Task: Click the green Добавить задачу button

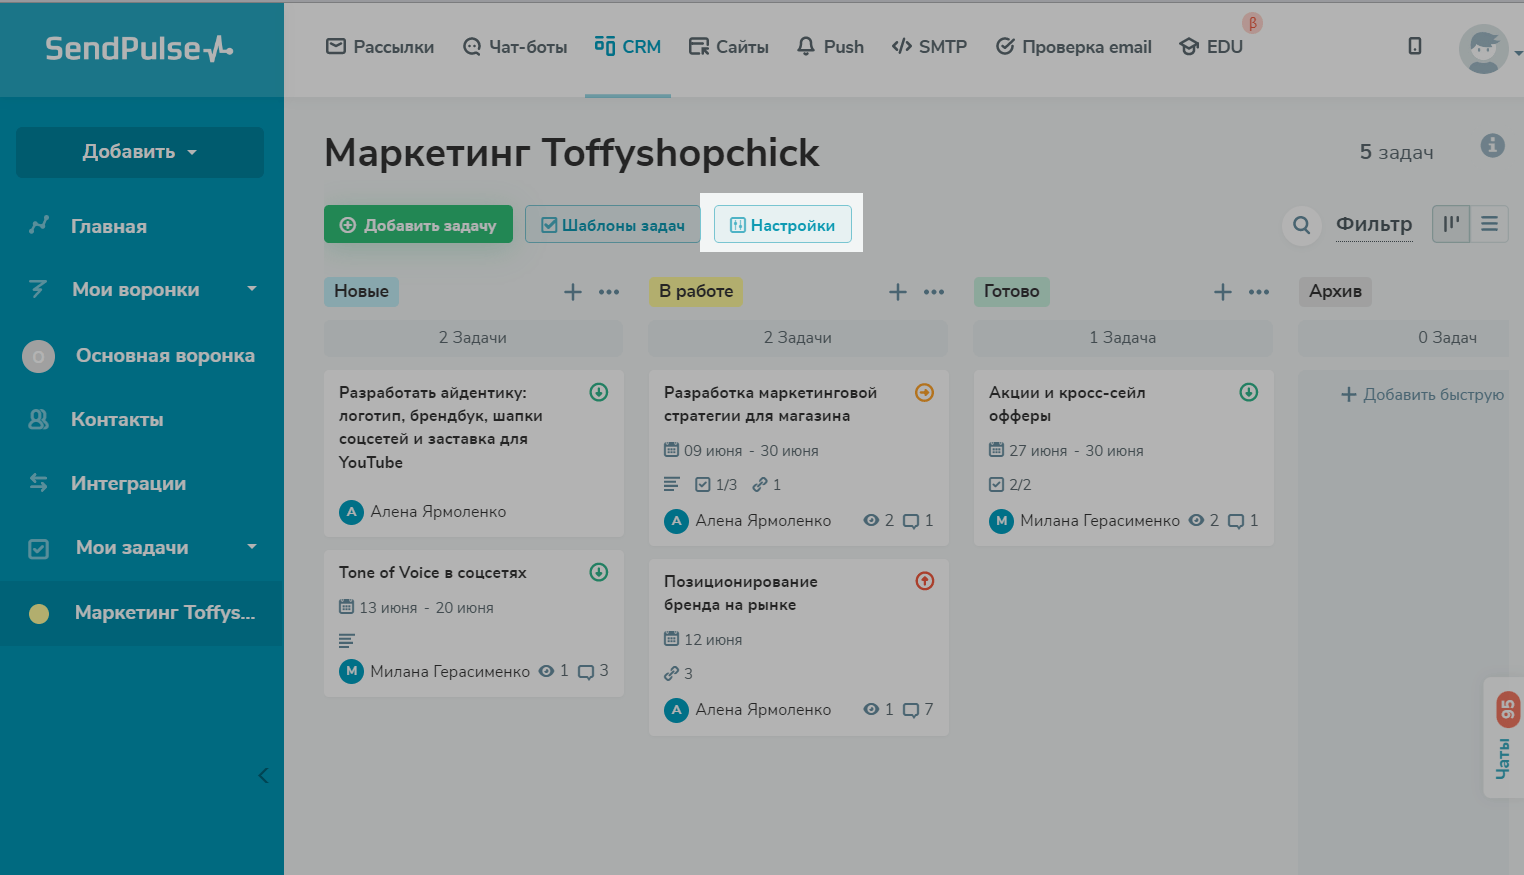Action: click(418, 225)
